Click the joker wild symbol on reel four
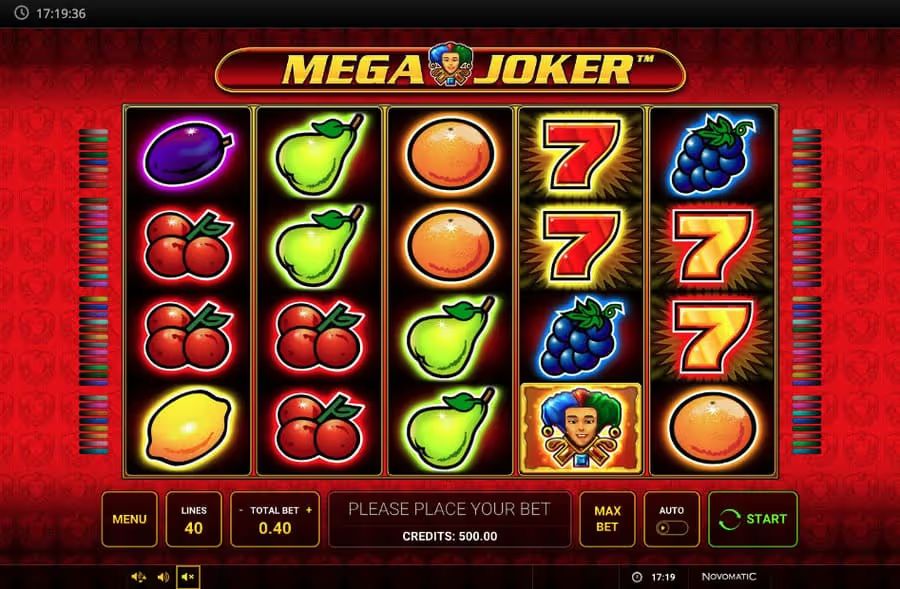Screen dimensions: 900x589 click(x=581, y=428)
